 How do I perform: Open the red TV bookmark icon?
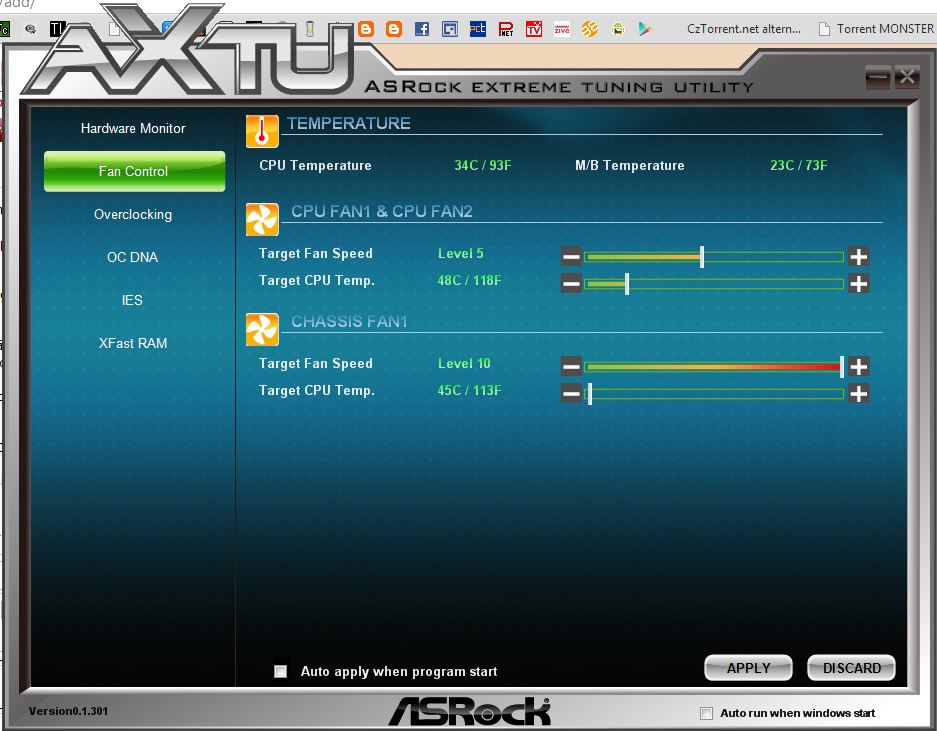click(534, 29)
